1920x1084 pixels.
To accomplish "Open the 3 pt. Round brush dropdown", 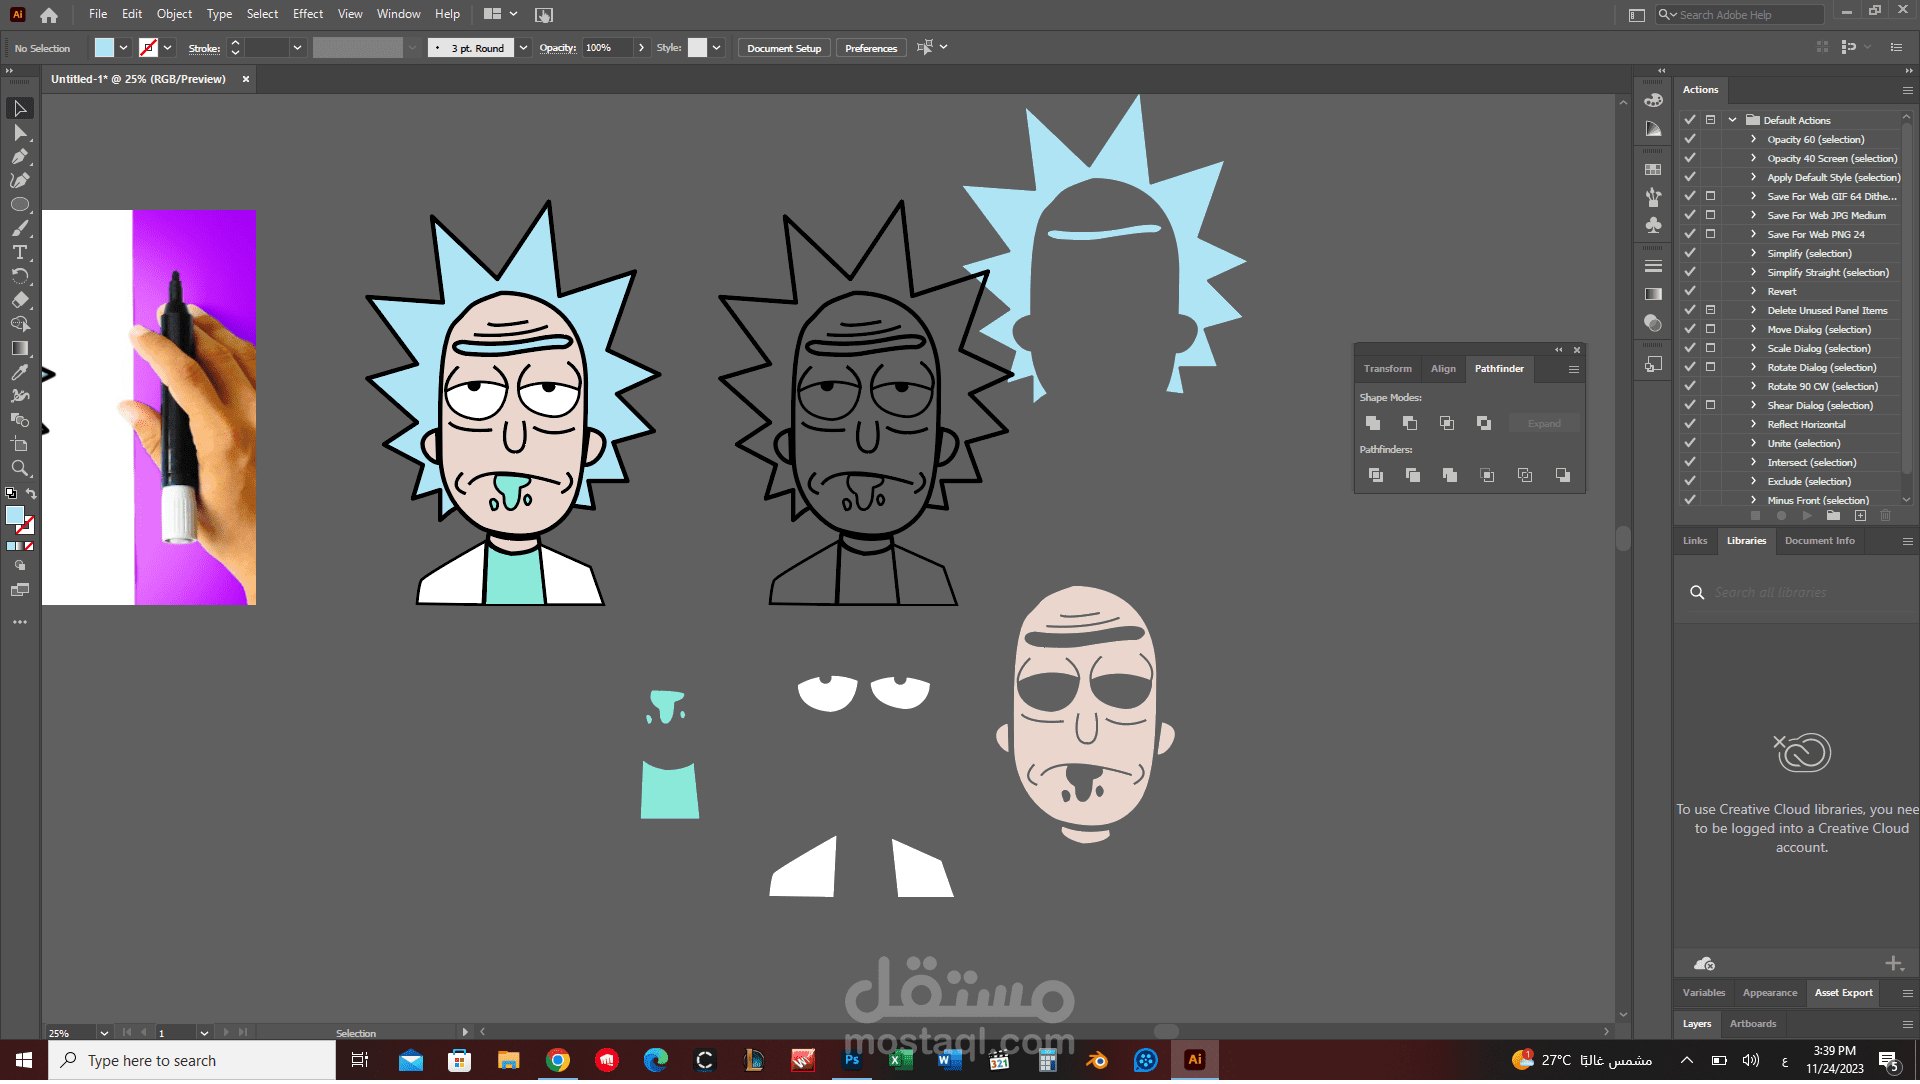I will (523, 48).
